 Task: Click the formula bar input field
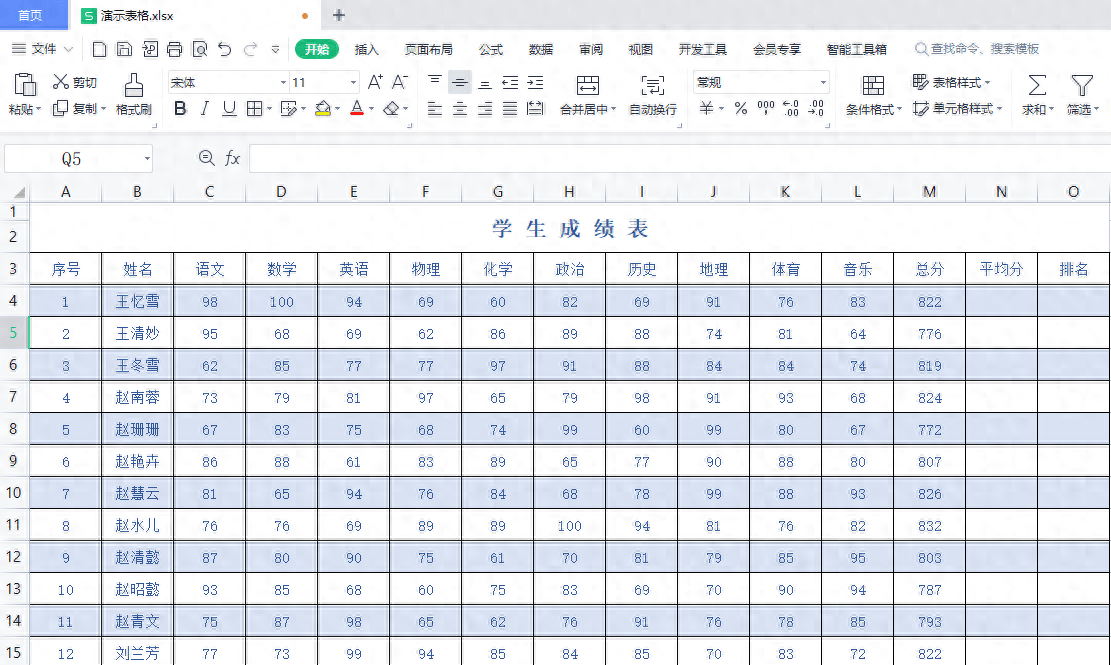679,158
